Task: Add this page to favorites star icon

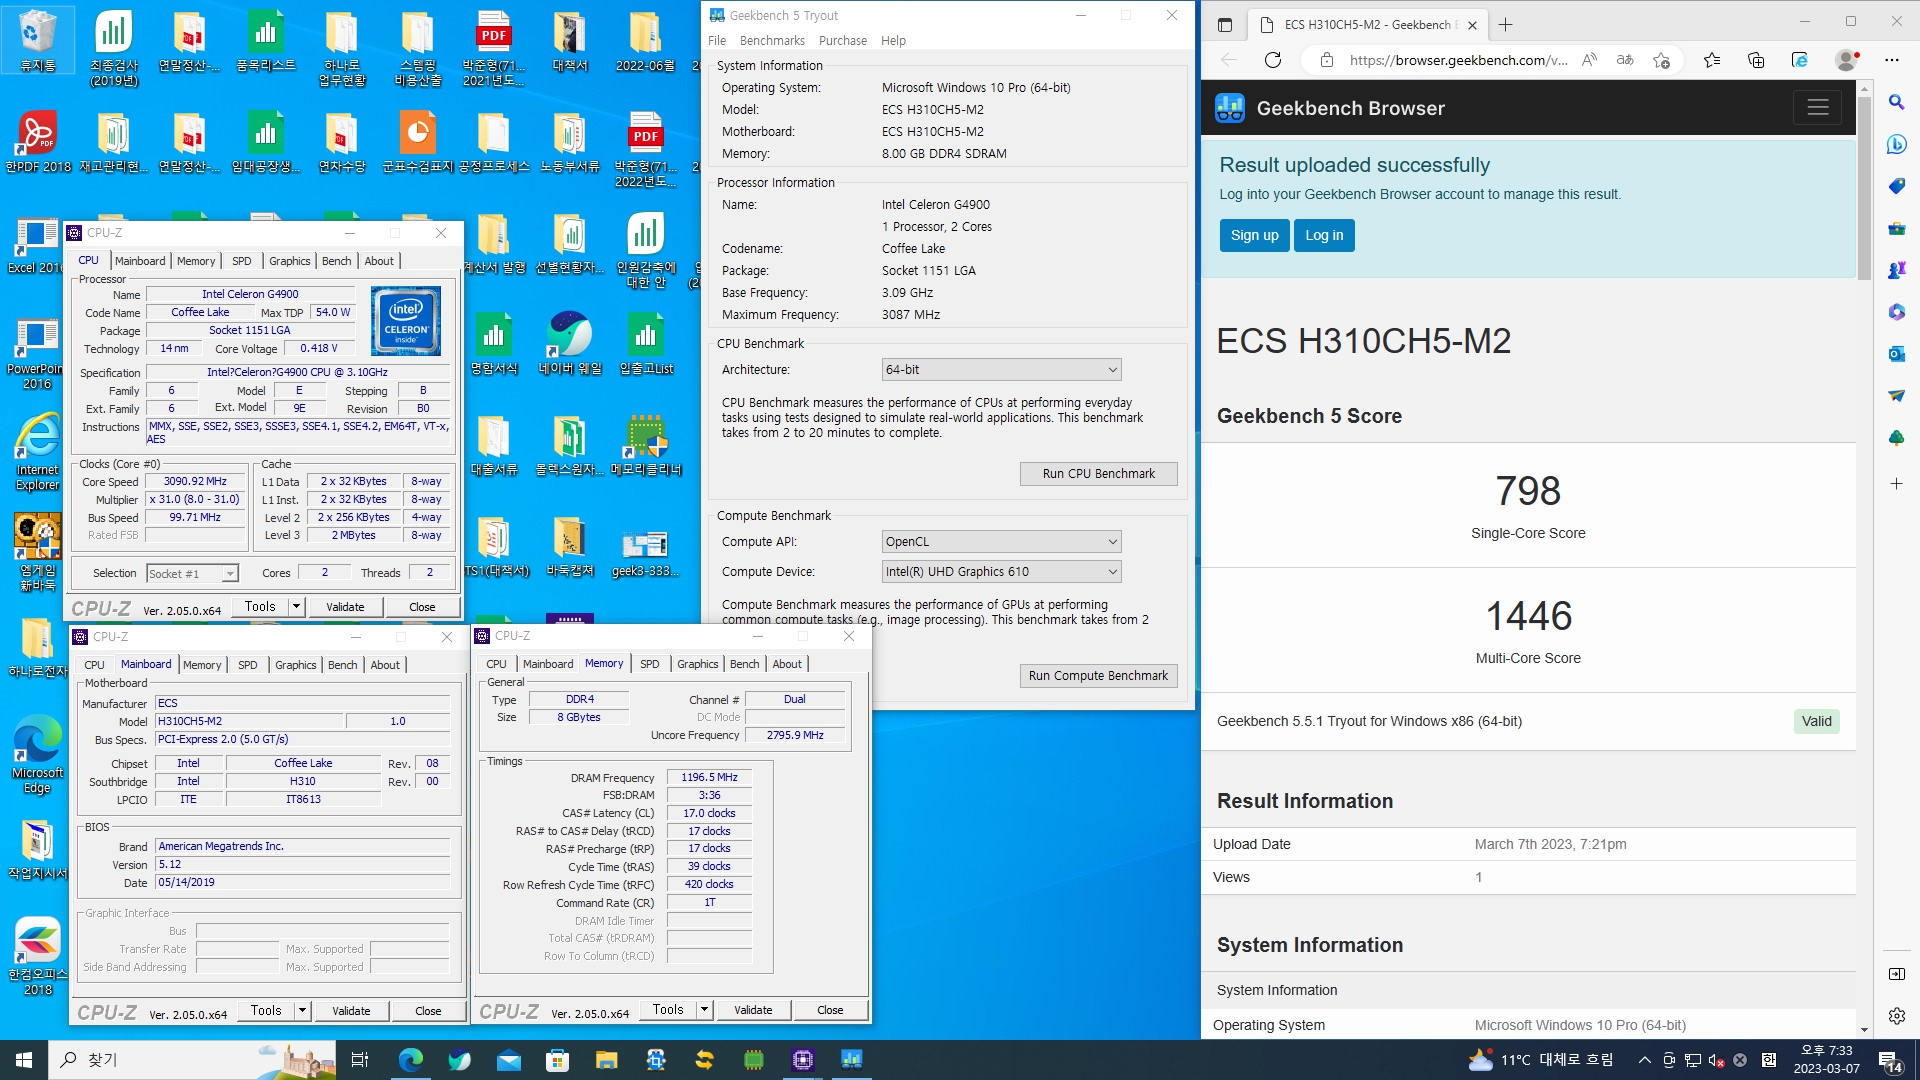Action: [x=1662, y=60]
